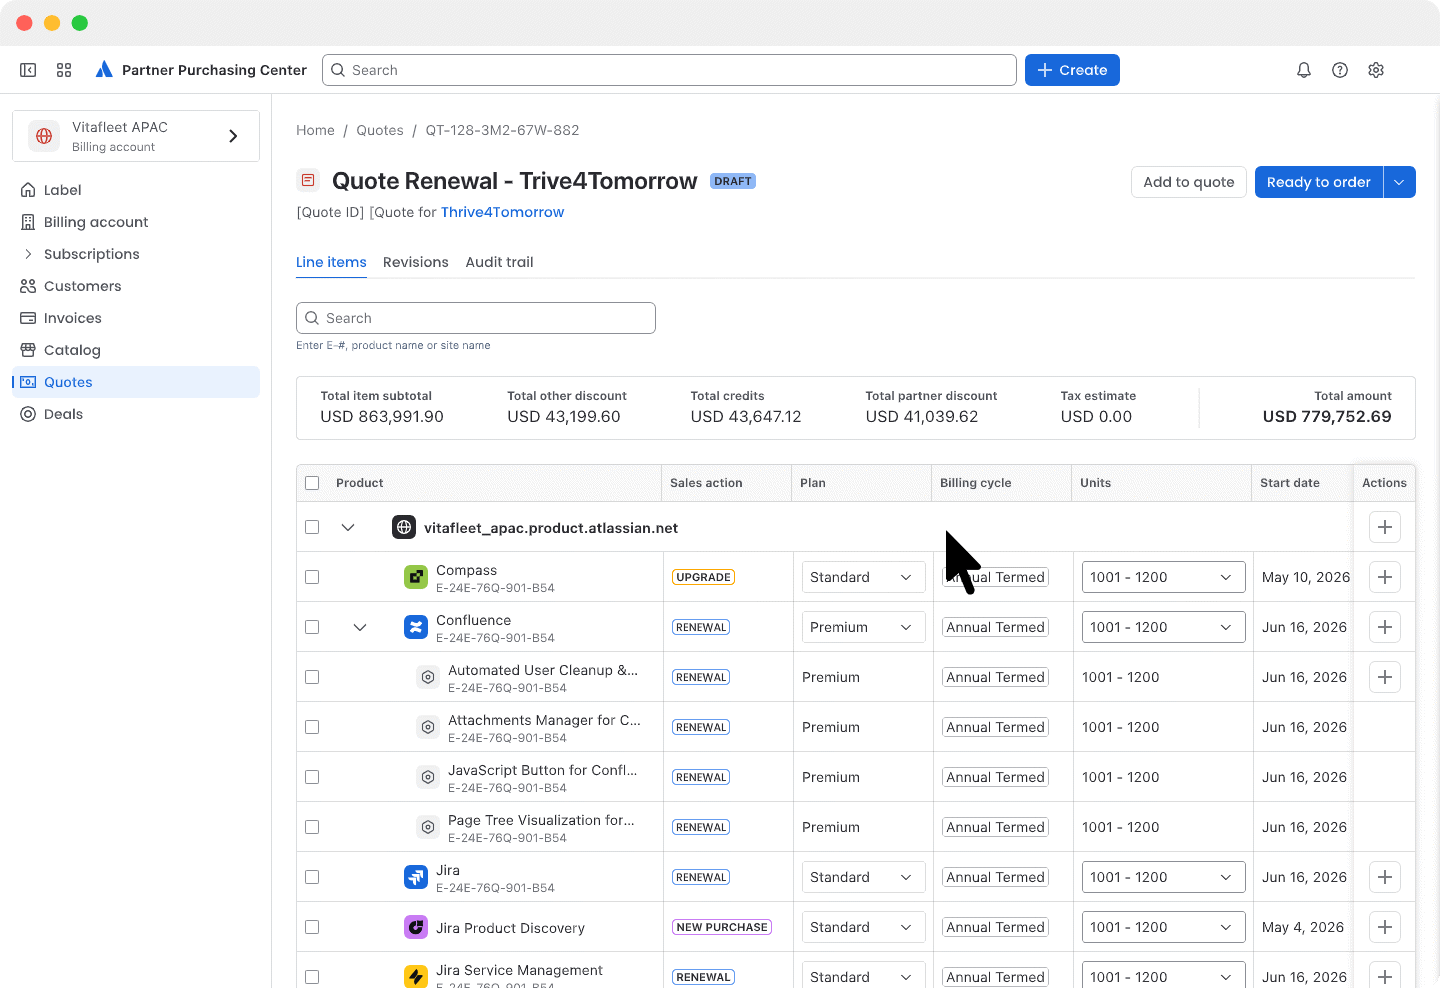The image size is (1440, 988).
Task: Open Customers in the sidebar
Action: [x=136, y=286]
